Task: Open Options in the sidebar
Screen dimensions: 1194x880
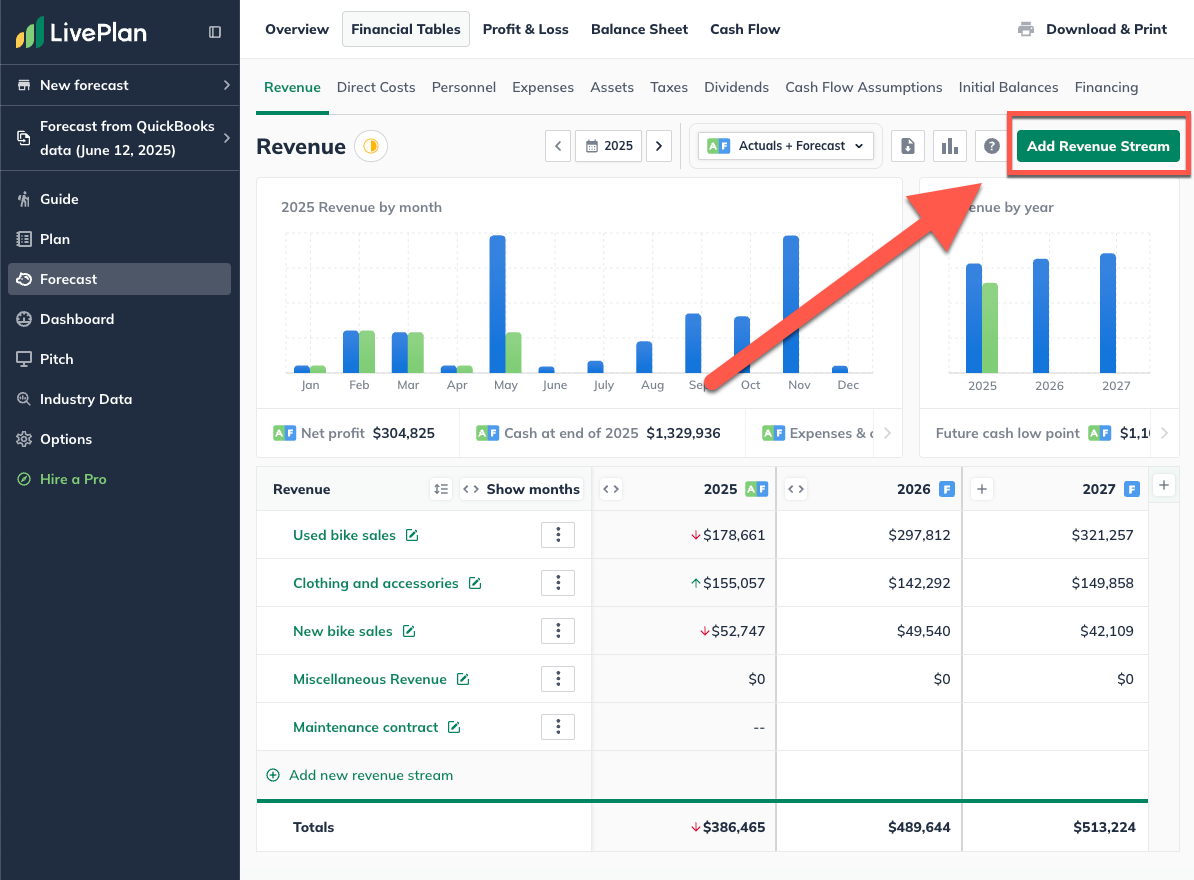Action: (x=120, y=439)
